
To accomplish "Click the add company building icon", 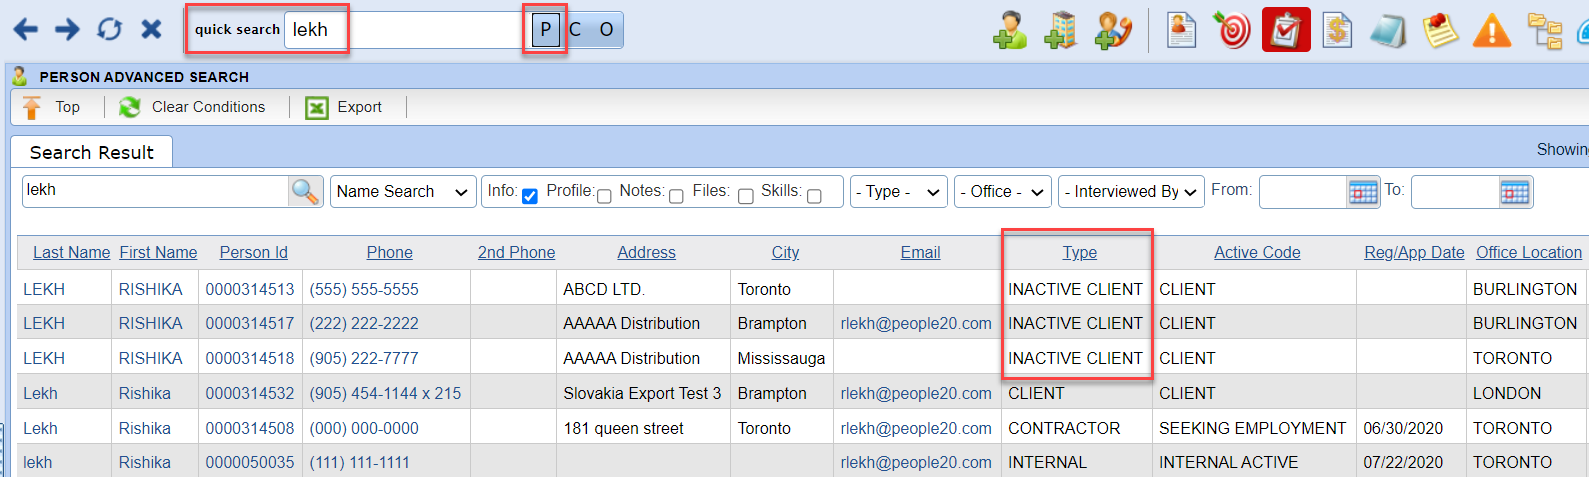I will [x=1060, y=30].
